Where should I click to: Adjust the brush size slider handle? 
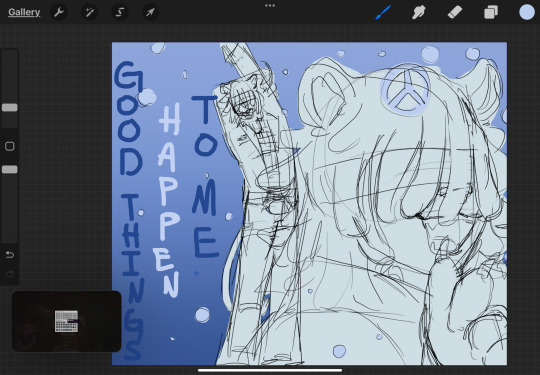click(x=10, y=107)
